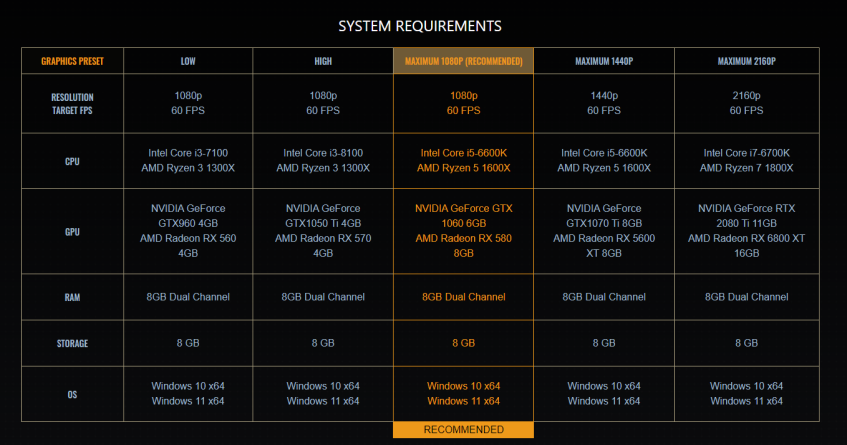Click the OS row label
Screen dimensions: 847x445
tap(72, 394)
